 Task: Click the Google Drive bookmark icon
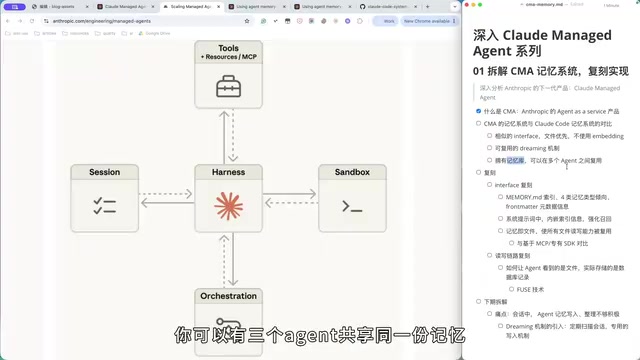tap(141, 33)
